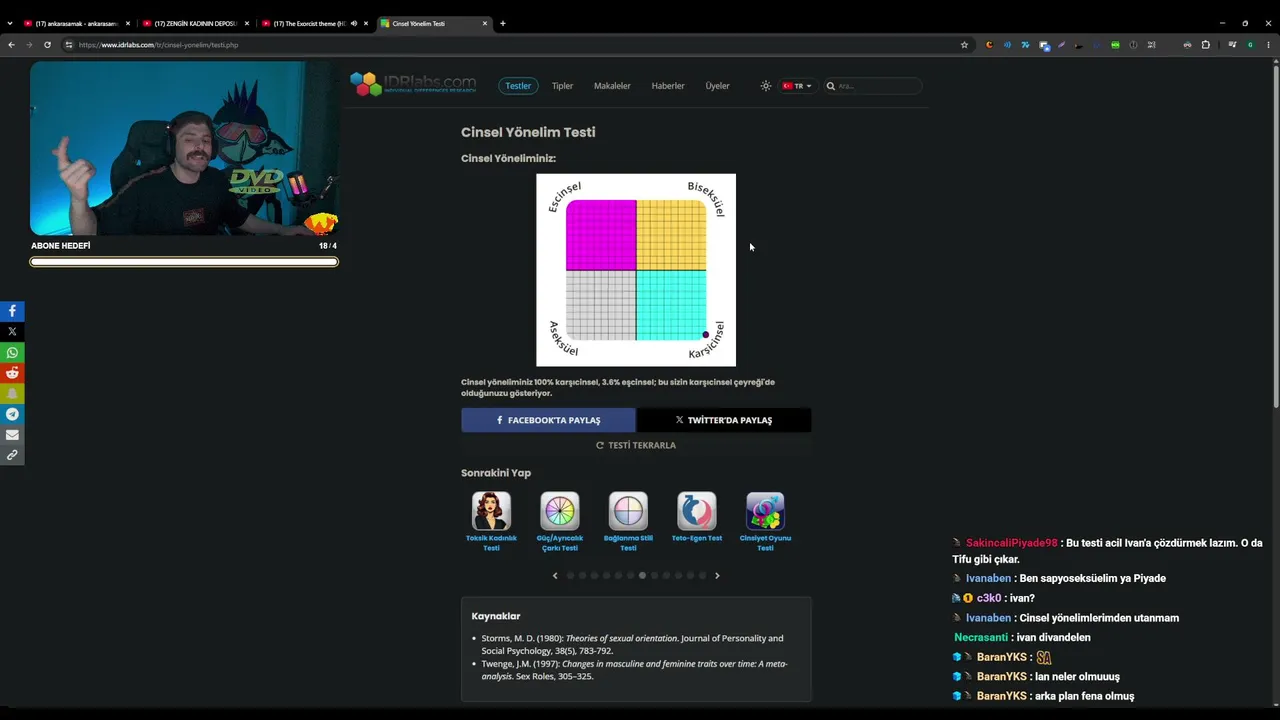Open the Teto-Egen Test icon
Viewport: 1280px width, 720px height.
[x=697, y=511]
